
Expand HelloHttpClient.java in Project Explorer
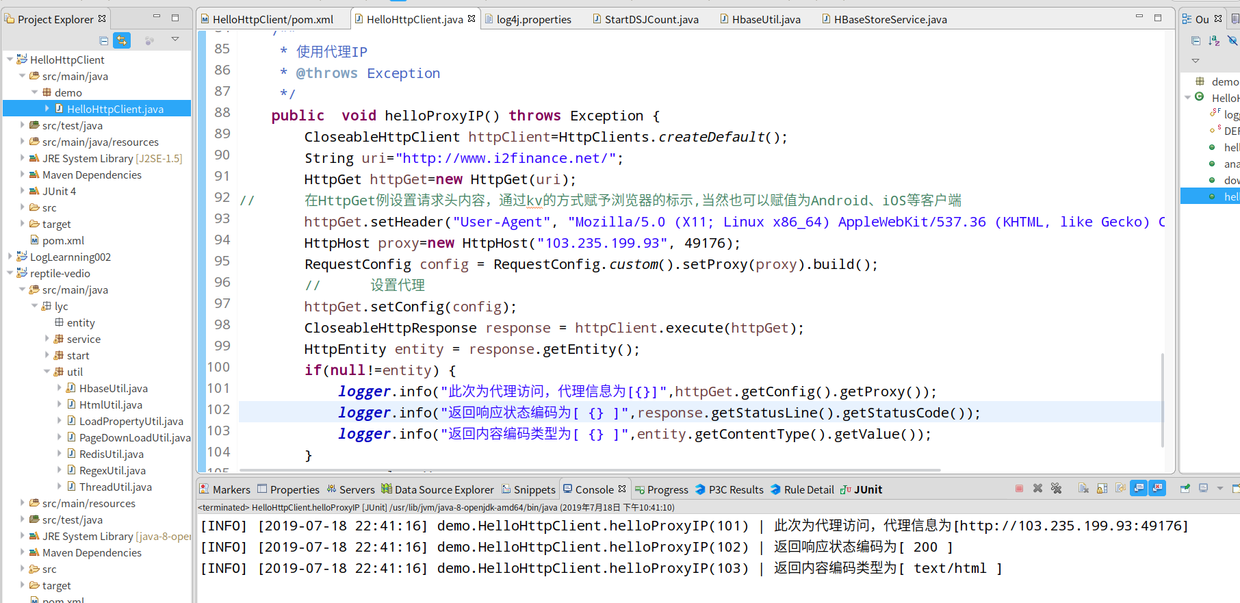point(46,108)
